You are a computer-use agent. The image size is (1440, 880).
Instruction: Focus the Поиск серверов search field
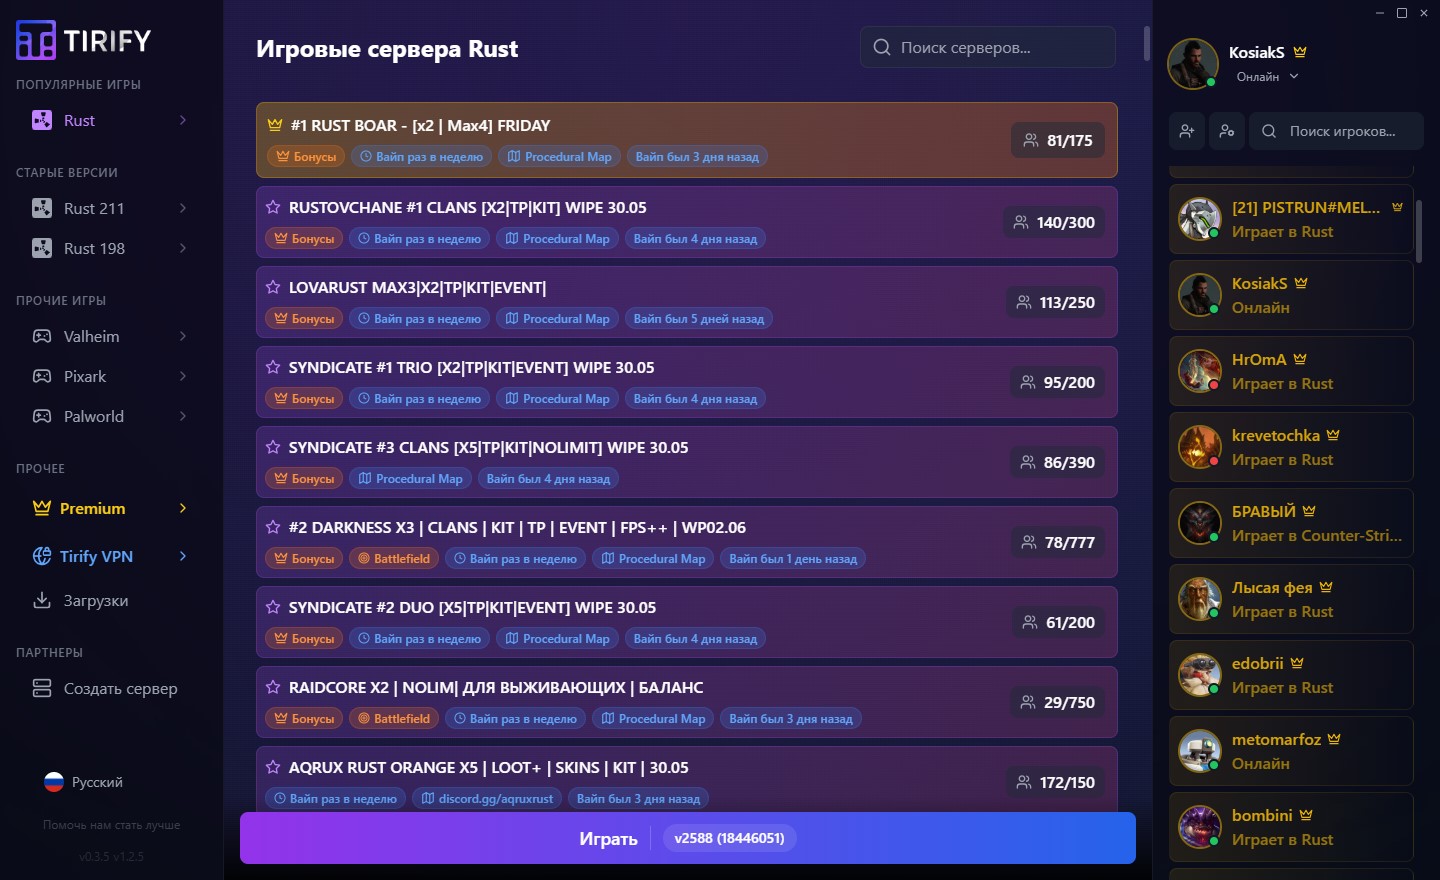(988, 47)
